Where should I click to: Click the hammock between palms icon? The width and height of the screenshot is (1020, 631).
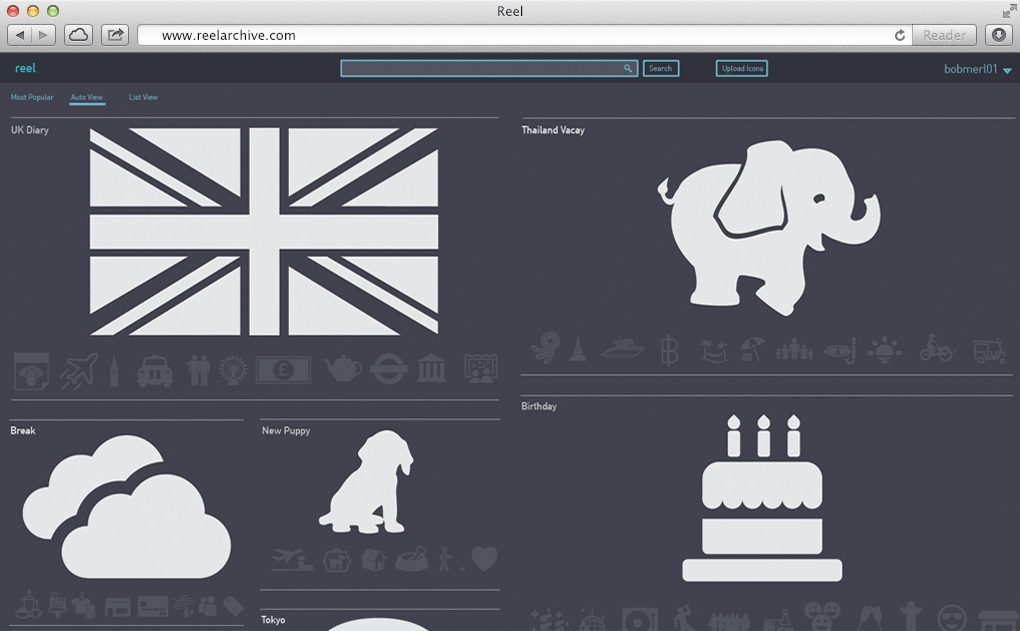coord(713,351)
